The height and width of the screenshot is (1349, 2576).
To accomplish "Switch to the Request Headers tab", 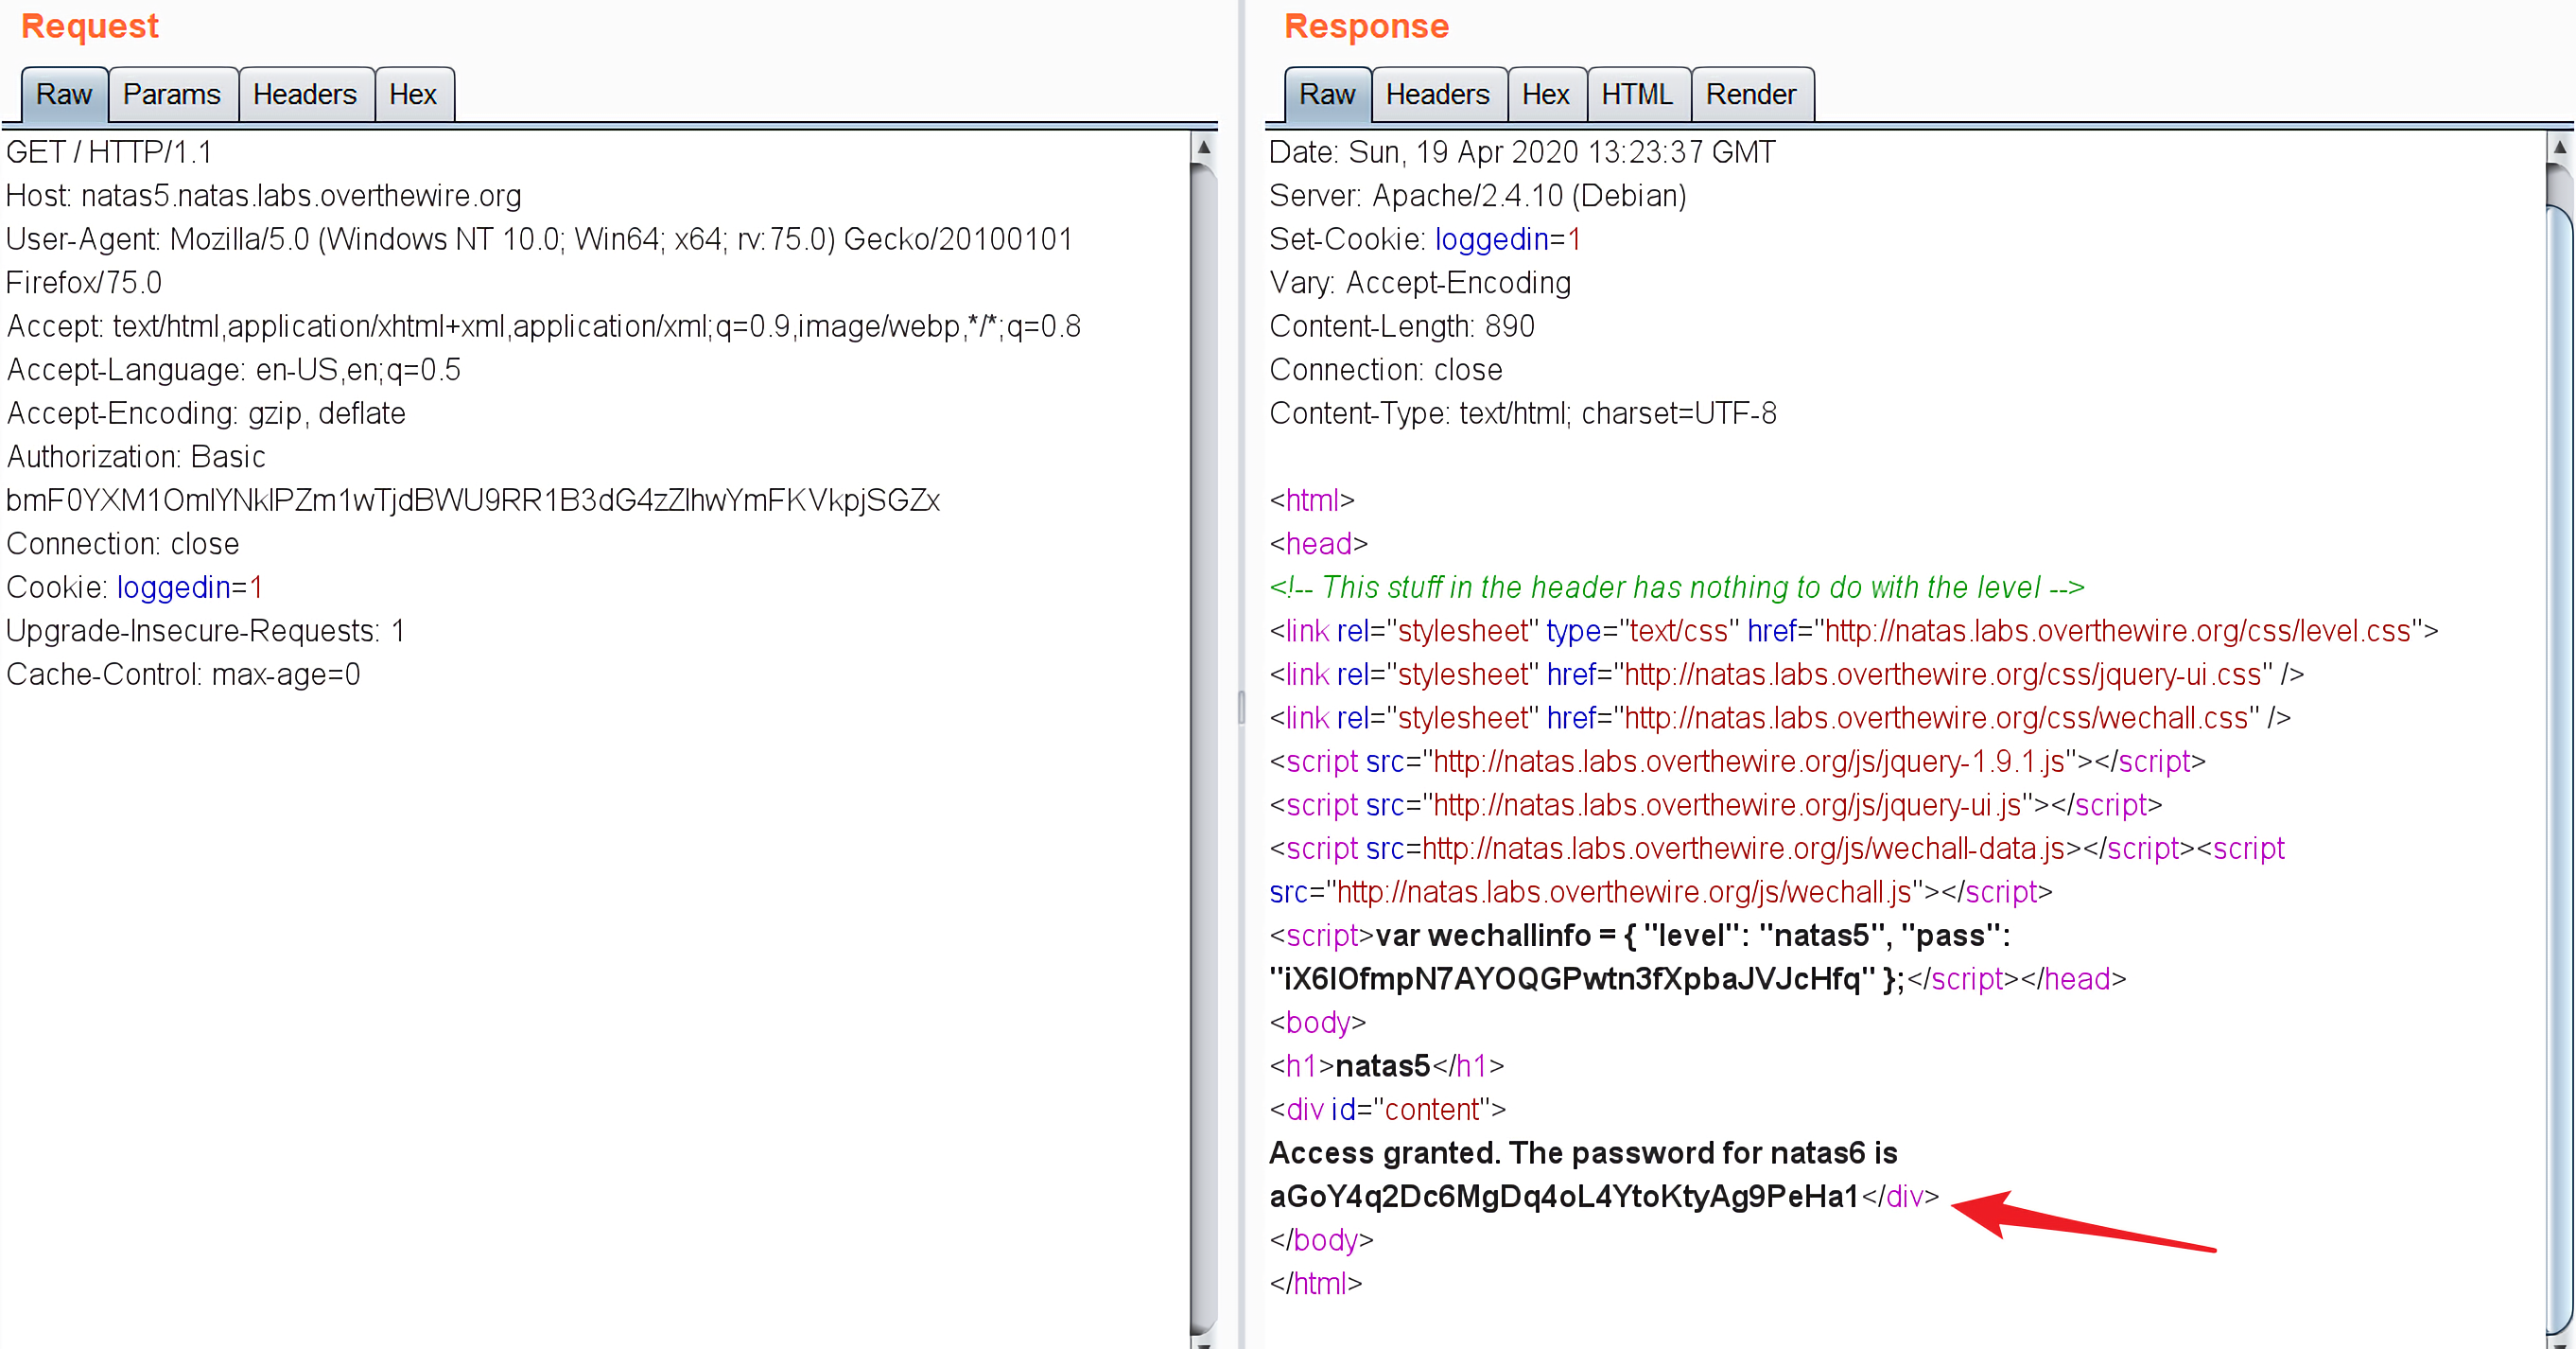I will 305,95.
